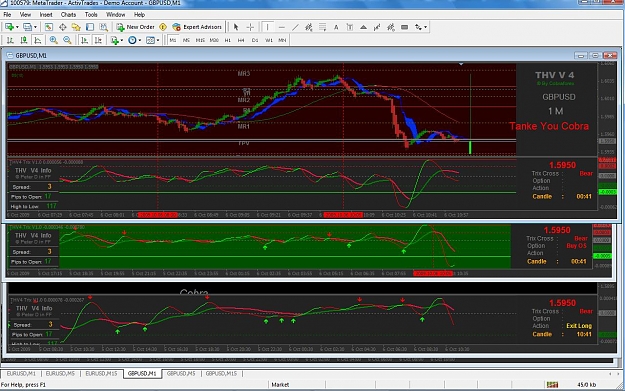Viewport: 625px width, 391px height.
Task: Open the Tools menu
Action: [x=91, y=15]
